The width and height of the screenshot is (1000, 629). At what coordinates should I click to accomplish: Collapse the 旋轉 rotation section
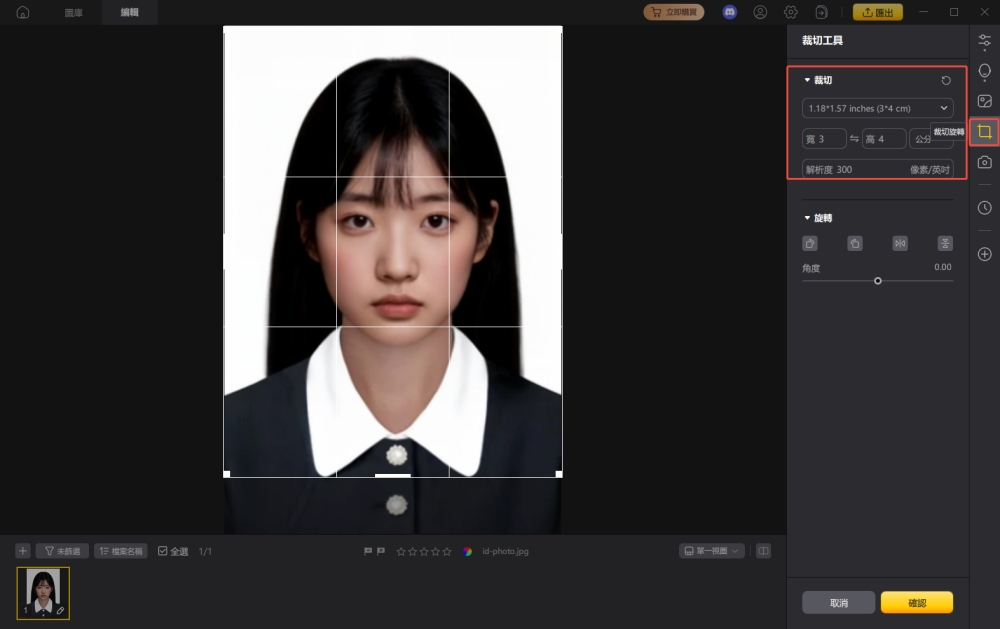point(807,217)
